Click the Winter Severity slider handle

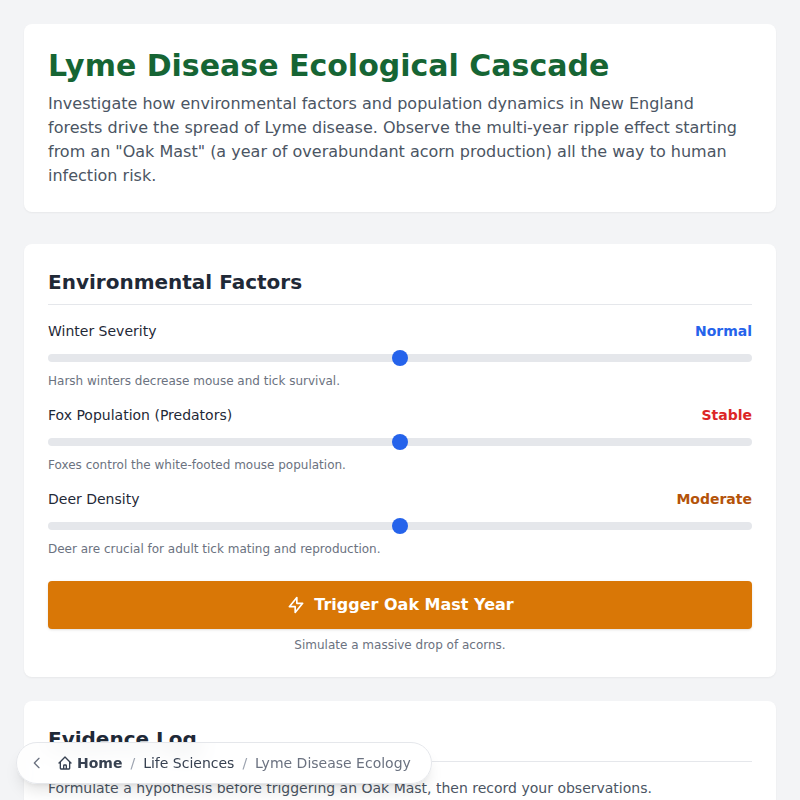tap(400, 358)
